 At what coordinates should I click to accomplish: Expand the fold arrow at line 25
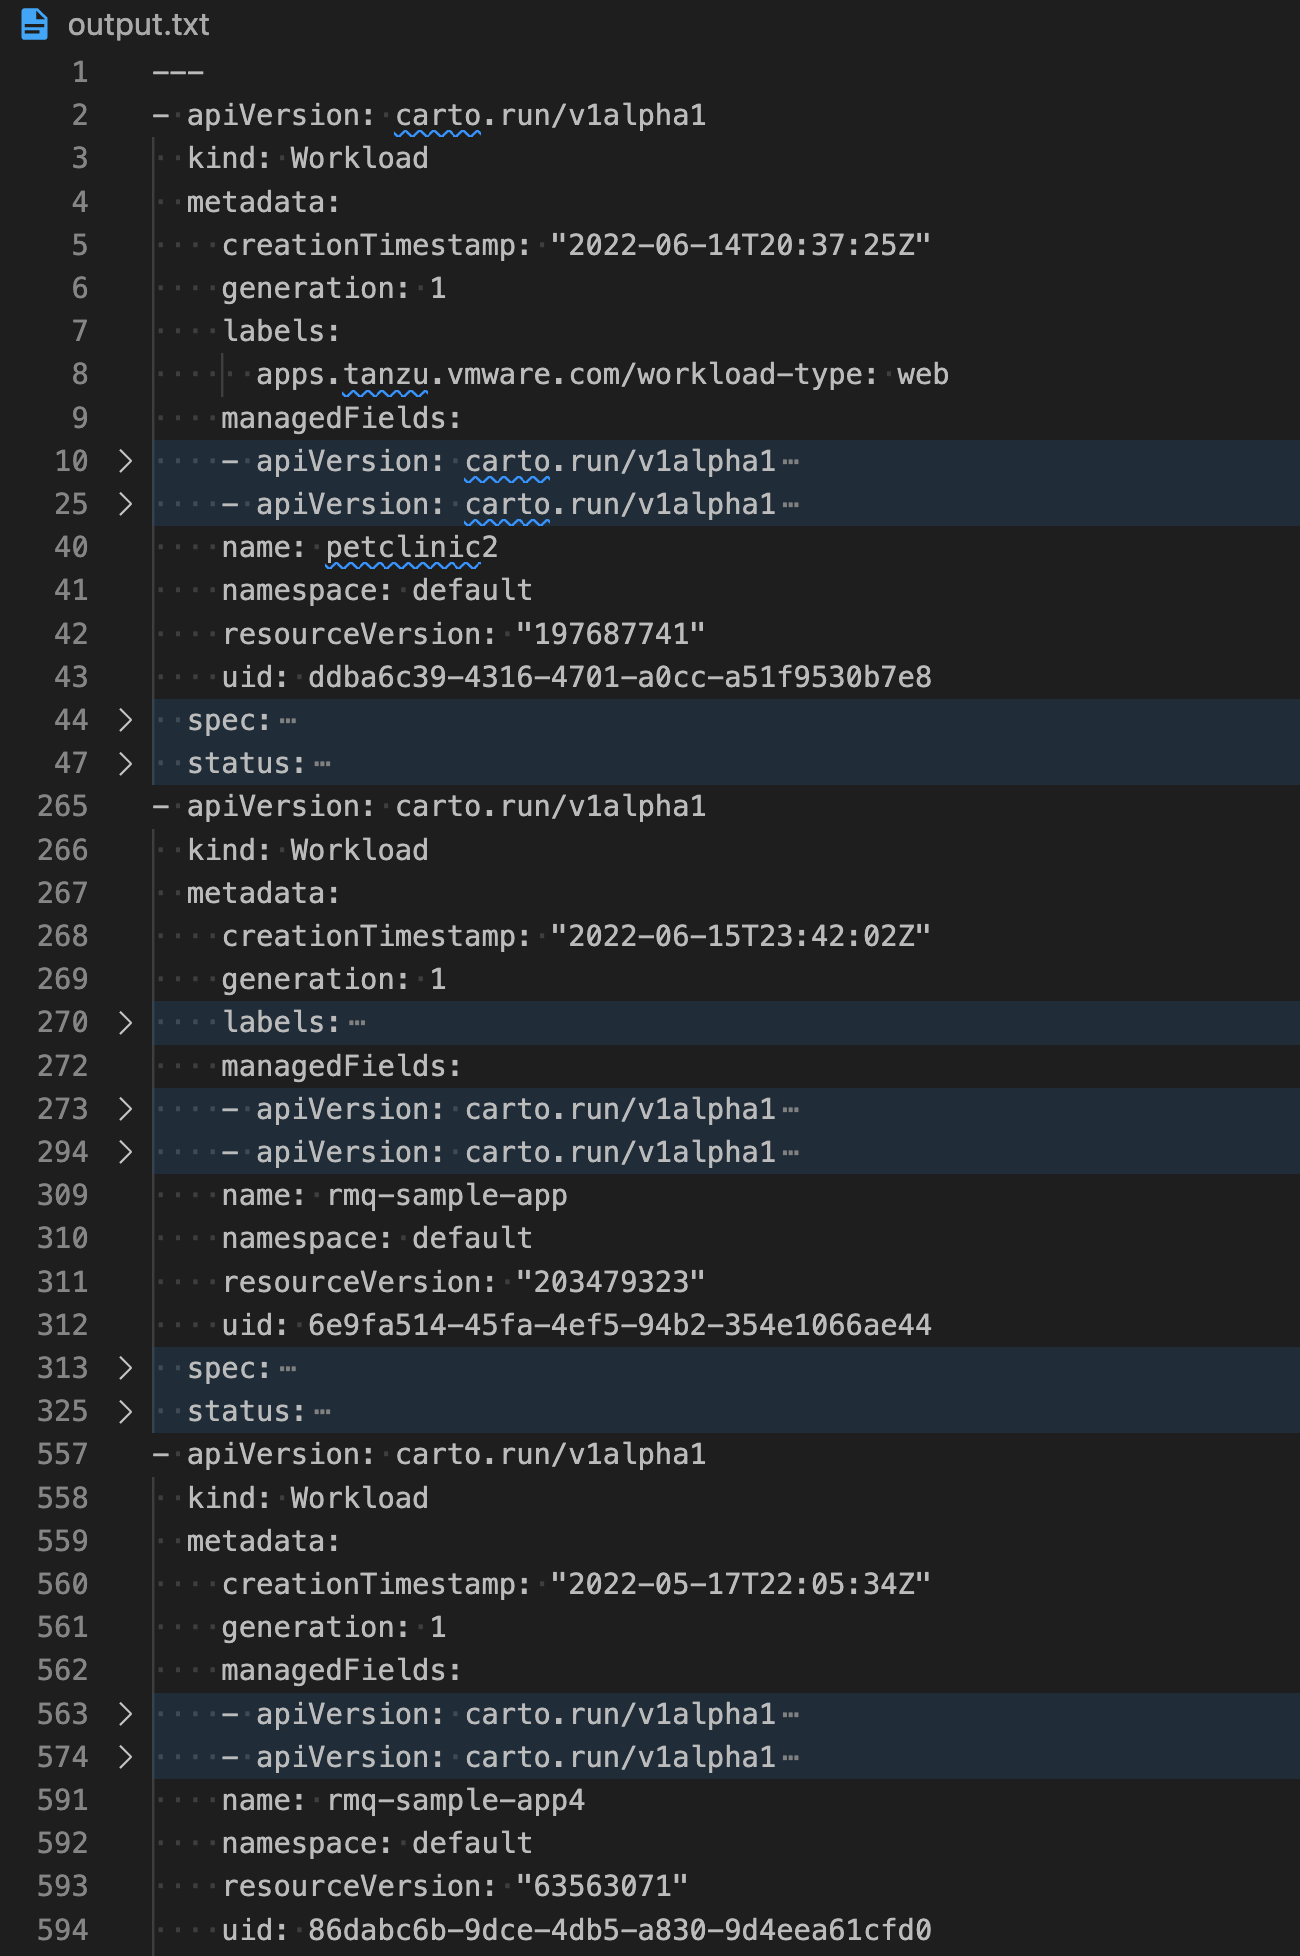tap(125, 504)
